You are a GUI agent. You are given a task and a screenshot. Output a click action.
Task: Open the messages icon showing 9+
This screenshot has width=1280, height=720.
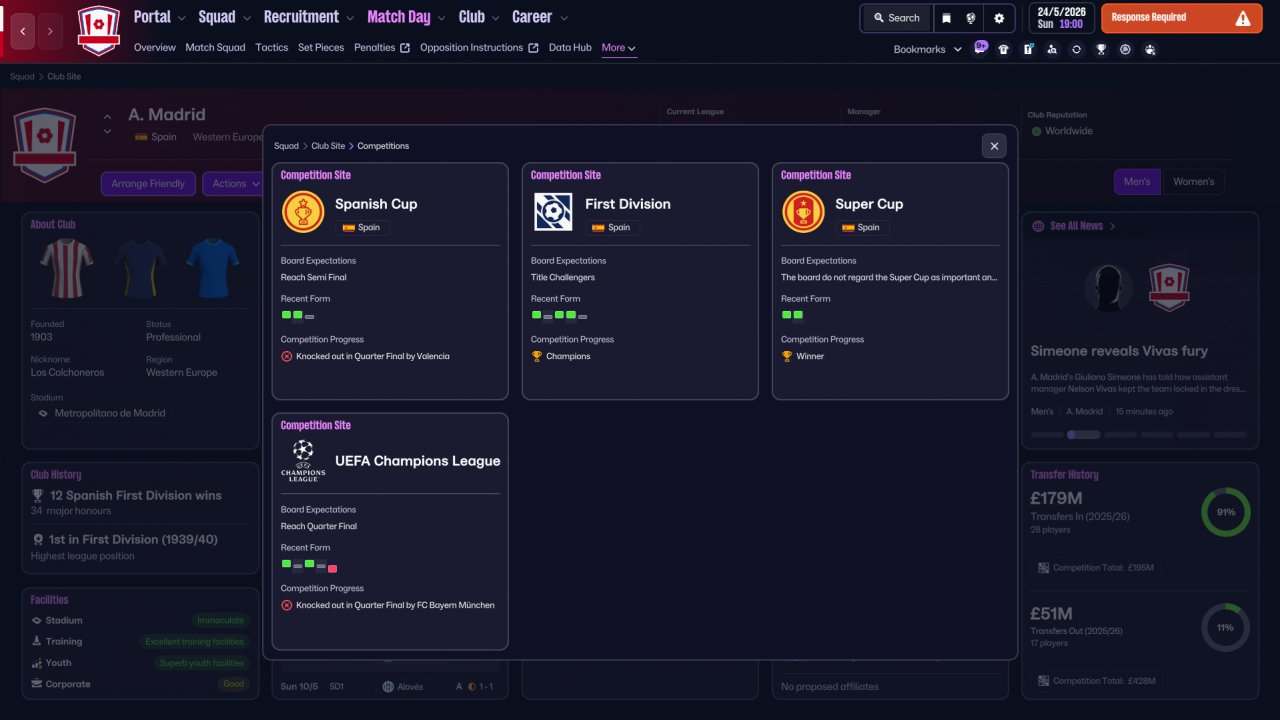980,48
